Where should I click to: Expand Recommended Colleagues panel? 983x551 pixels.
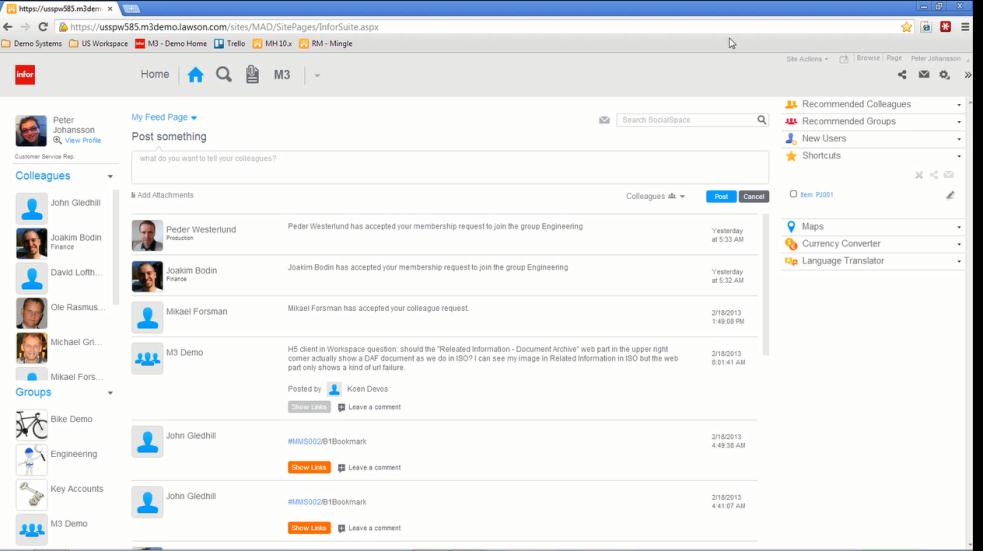pyautogui.click(x=873, y=104)
